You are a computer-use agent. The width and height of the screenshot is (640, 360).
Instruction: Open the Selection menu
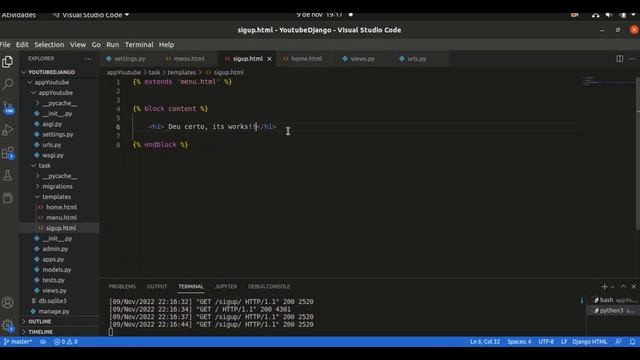point(49,44)
